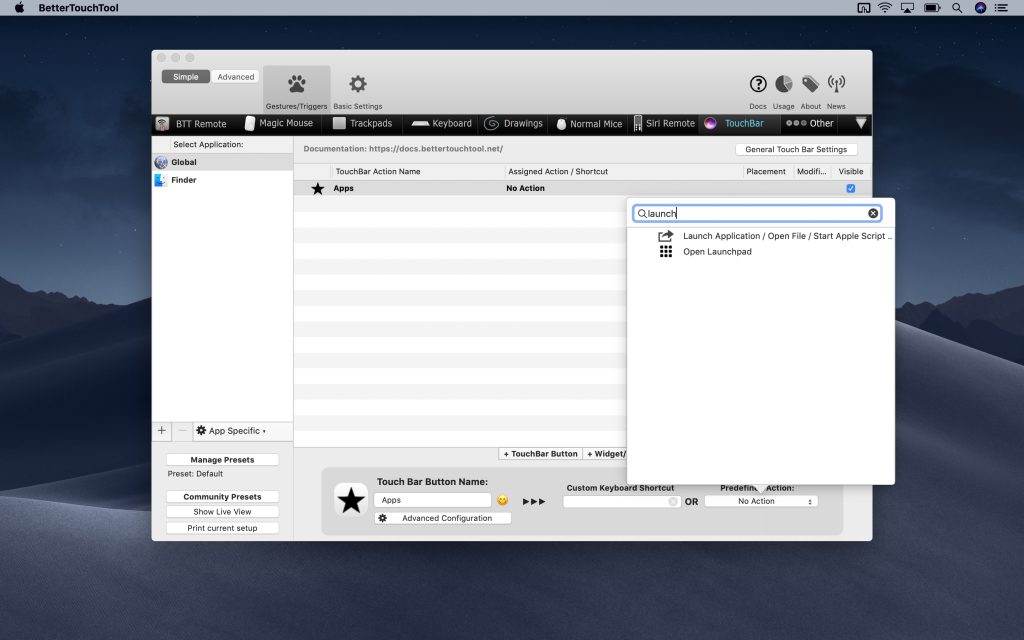The height and width of the screenshot is (640, 1024).
Task: Click the Placement column header
Action: [765, 172]
